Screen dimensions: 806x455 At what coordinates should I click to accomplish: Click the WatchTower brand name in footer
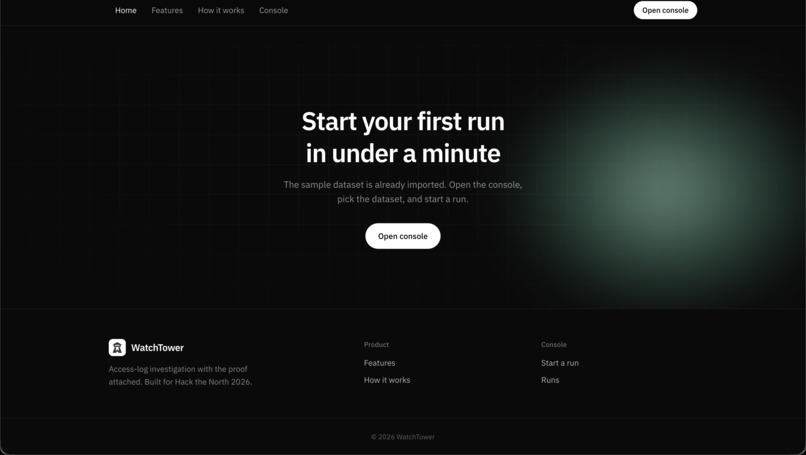157,348
